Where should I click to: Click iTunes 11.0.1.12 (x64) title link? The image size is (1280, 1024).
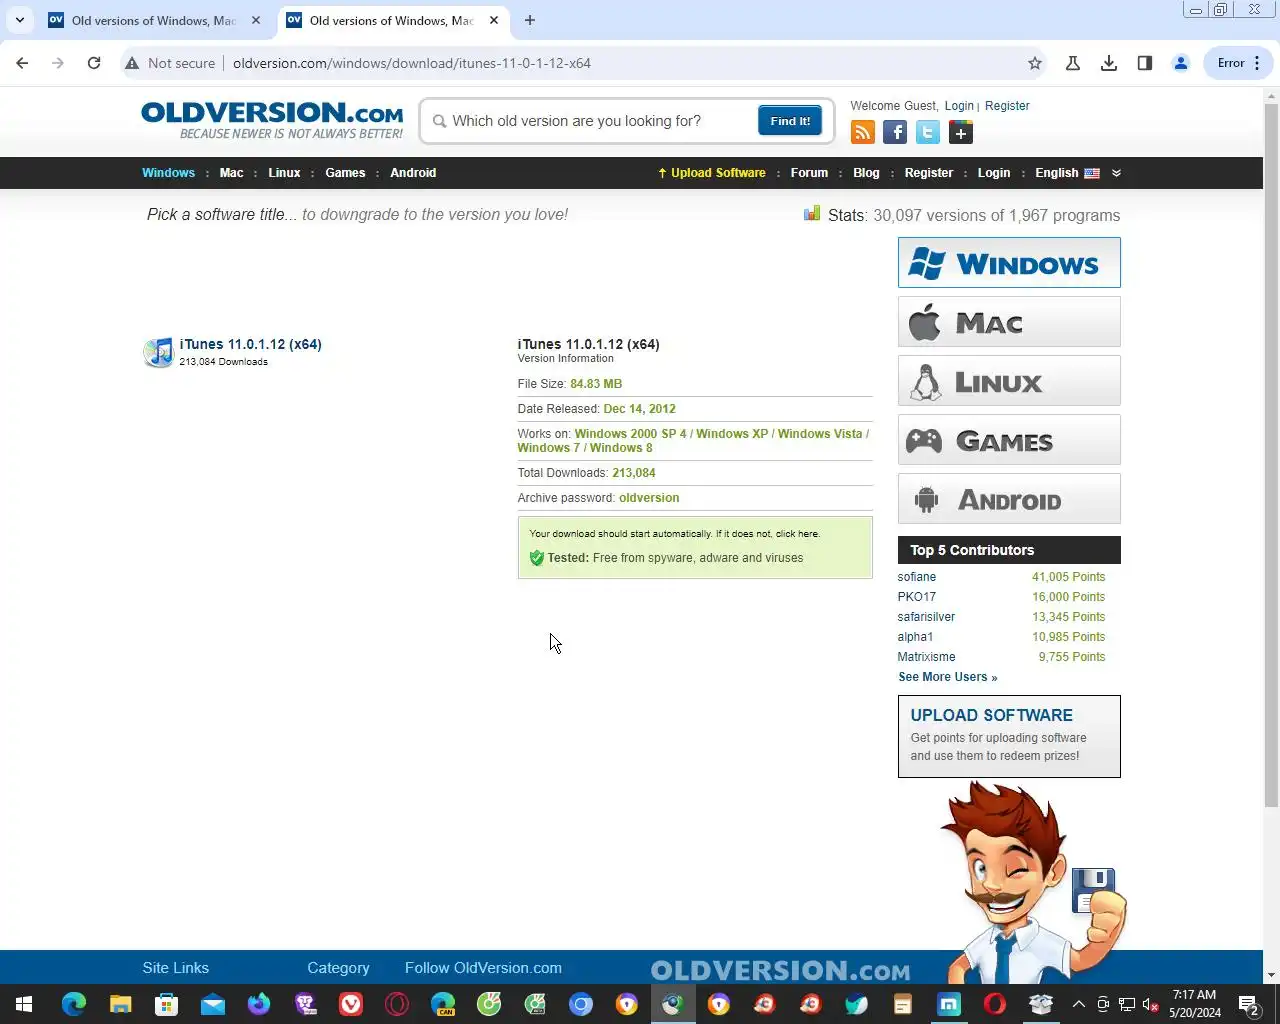click(250, 344)
